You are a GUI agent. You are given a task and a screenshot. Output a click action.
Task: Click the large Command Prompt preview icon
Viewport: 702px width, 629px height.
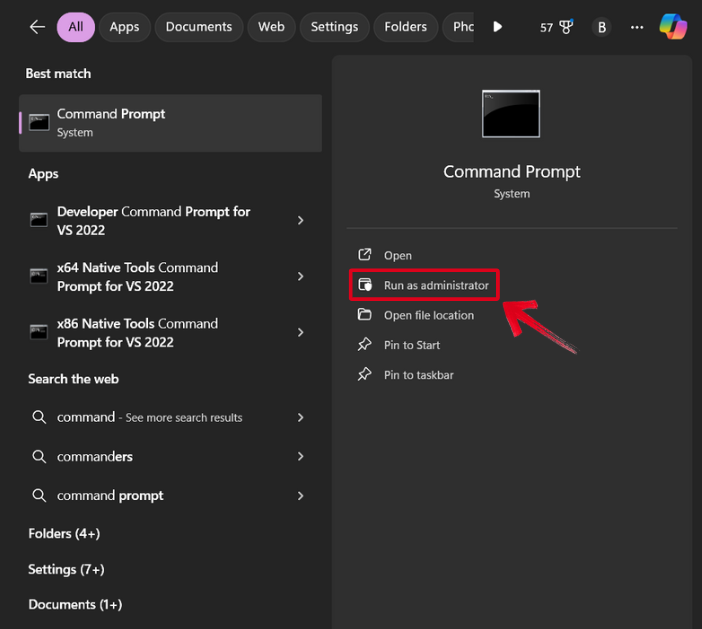pyautogui.click(x=511, y=114)
